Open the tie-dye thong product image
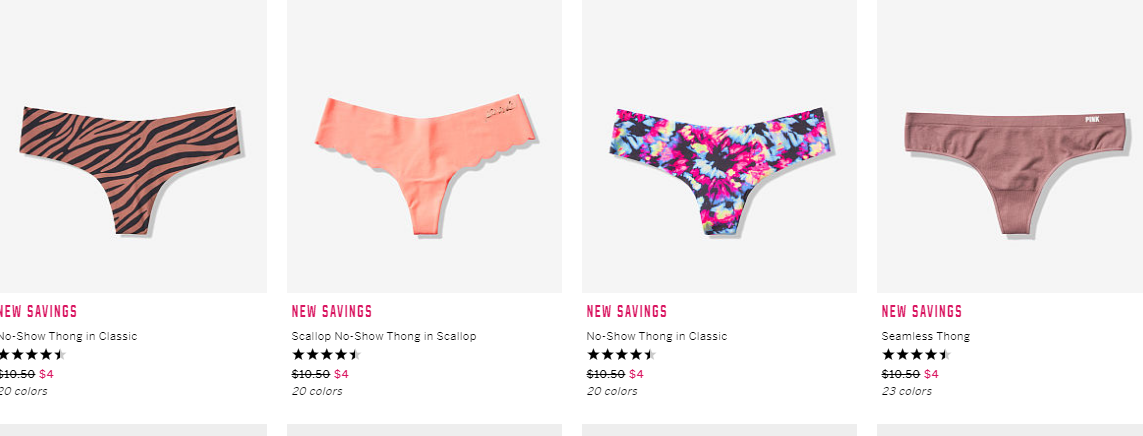Viewport: 1143px width, 436px height. pyautogui.click(x=719, y=146)
